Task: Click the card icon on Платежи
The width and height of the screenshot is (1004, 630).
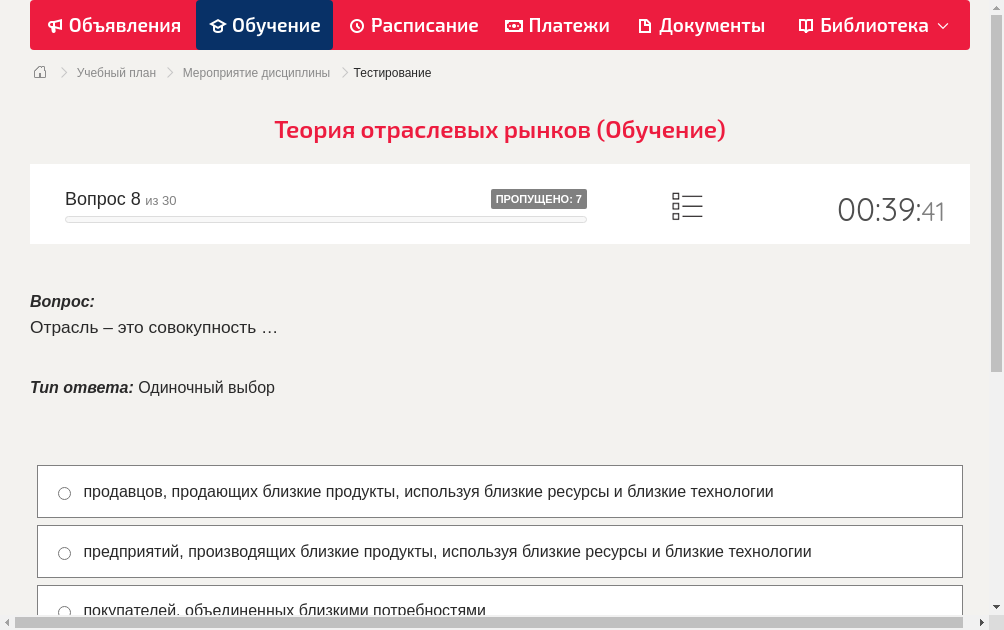Action: click(x=512, y=25)
